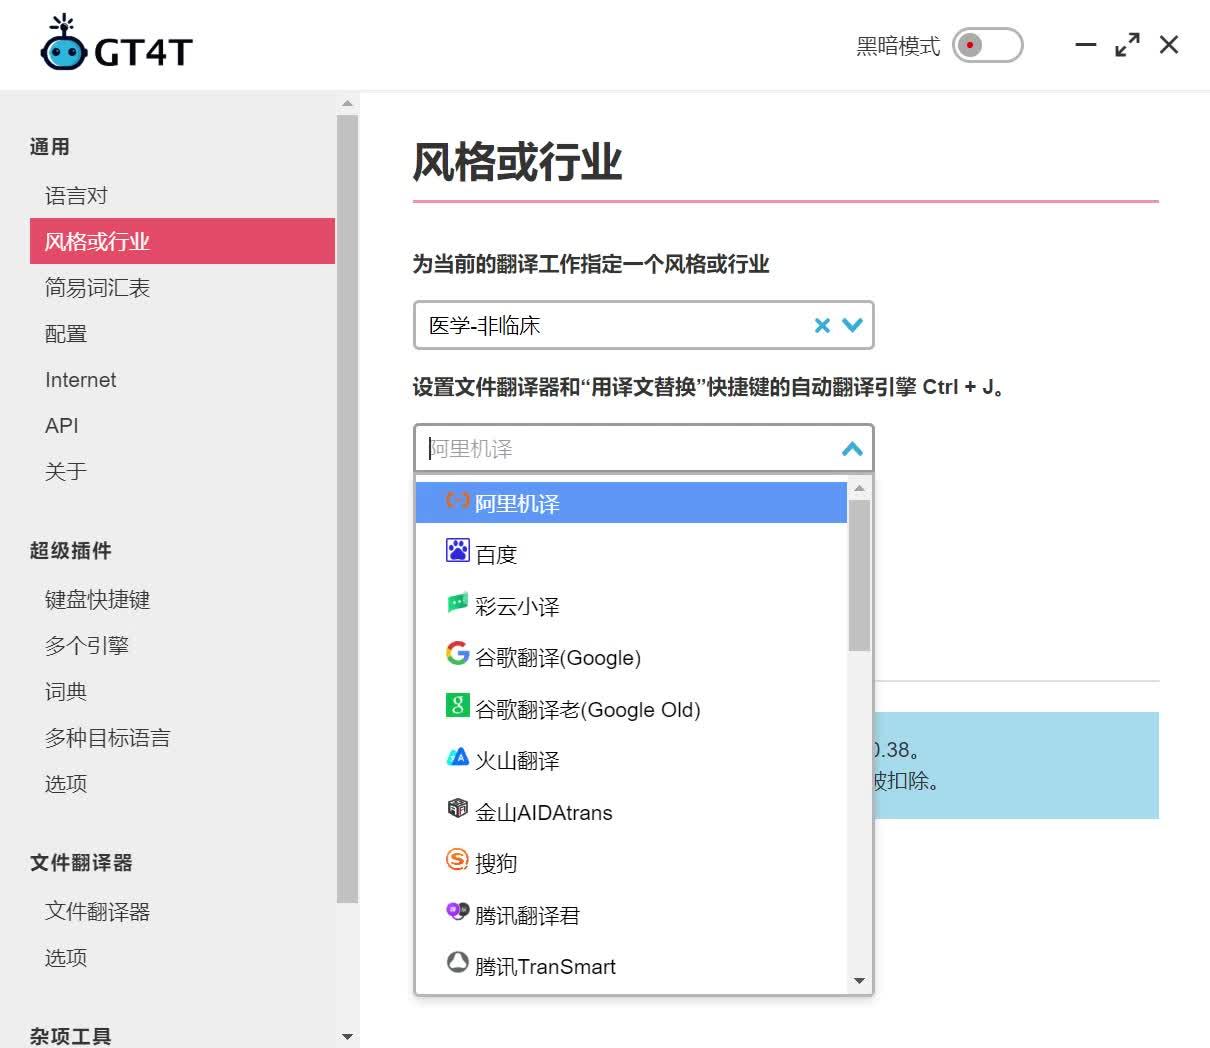Choose the Baidu 百度 translation engine
Screen dimensions: 1210x1048
[x=497, y=553]
